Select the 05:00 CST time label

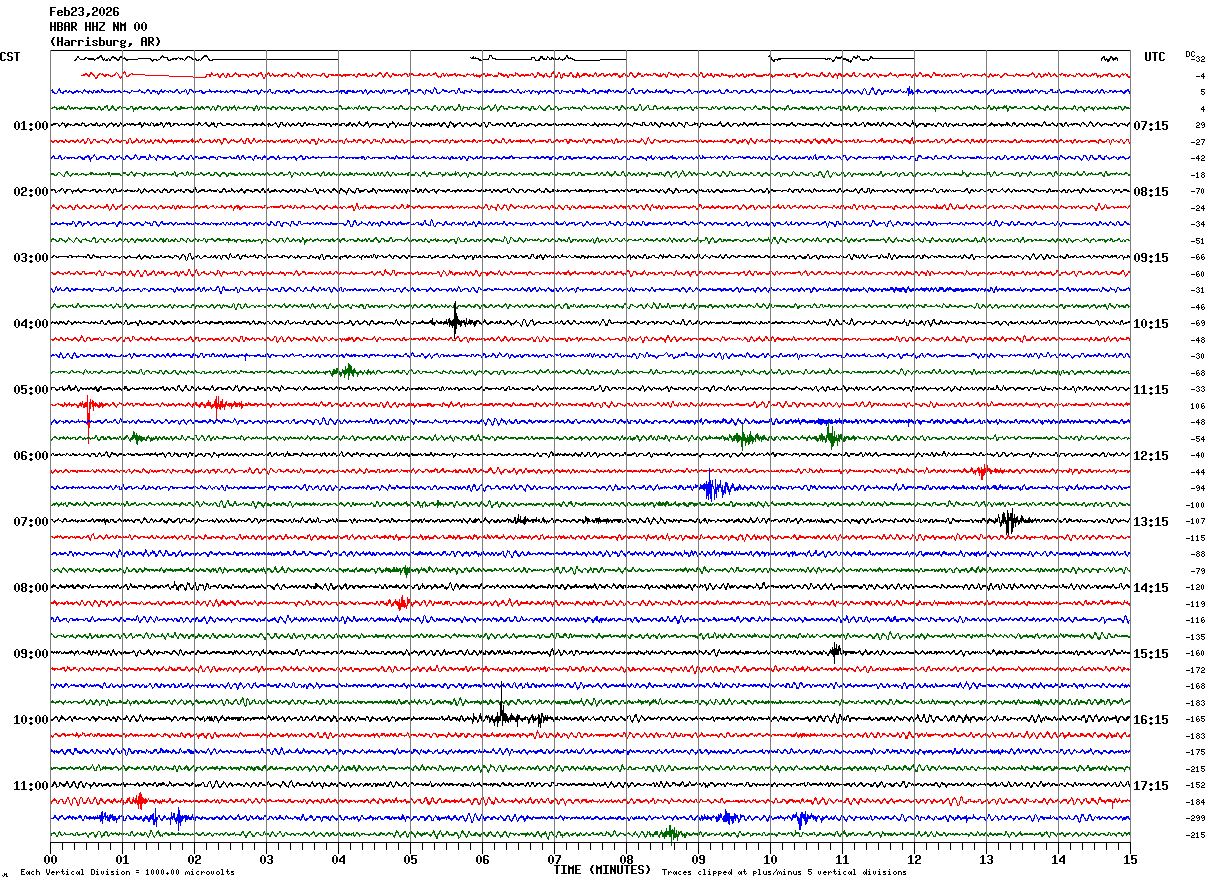pyautogui.click(x=30, y=390)
